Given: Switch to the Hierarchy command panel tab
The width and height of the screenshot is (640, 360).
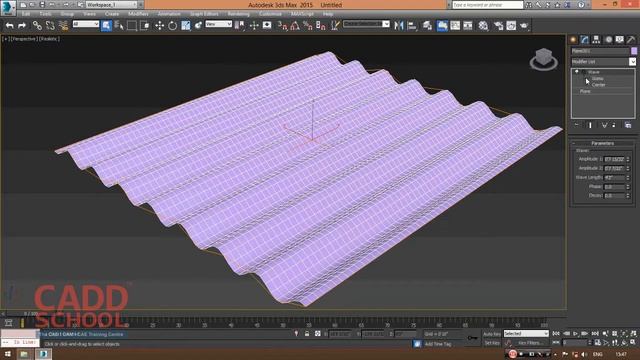Looking at the screenshot, I should pyautogui.click(x=596, y=40).
